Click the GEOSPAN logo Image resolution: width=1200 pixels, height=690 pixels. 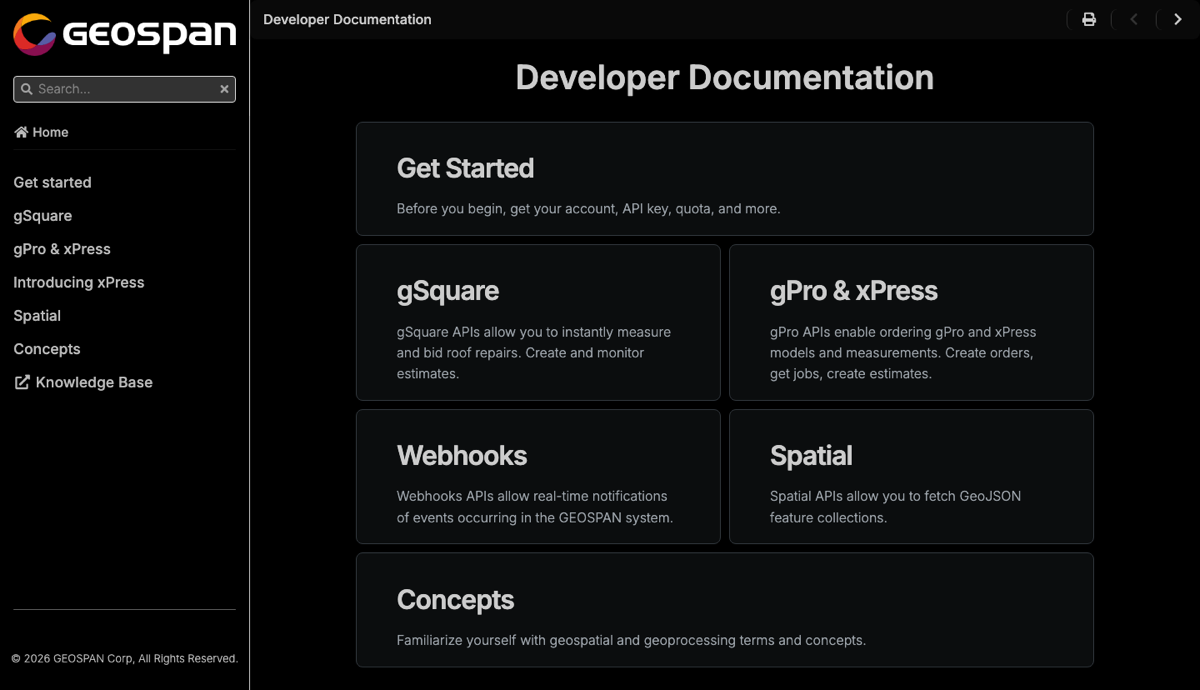pos(124,35)
